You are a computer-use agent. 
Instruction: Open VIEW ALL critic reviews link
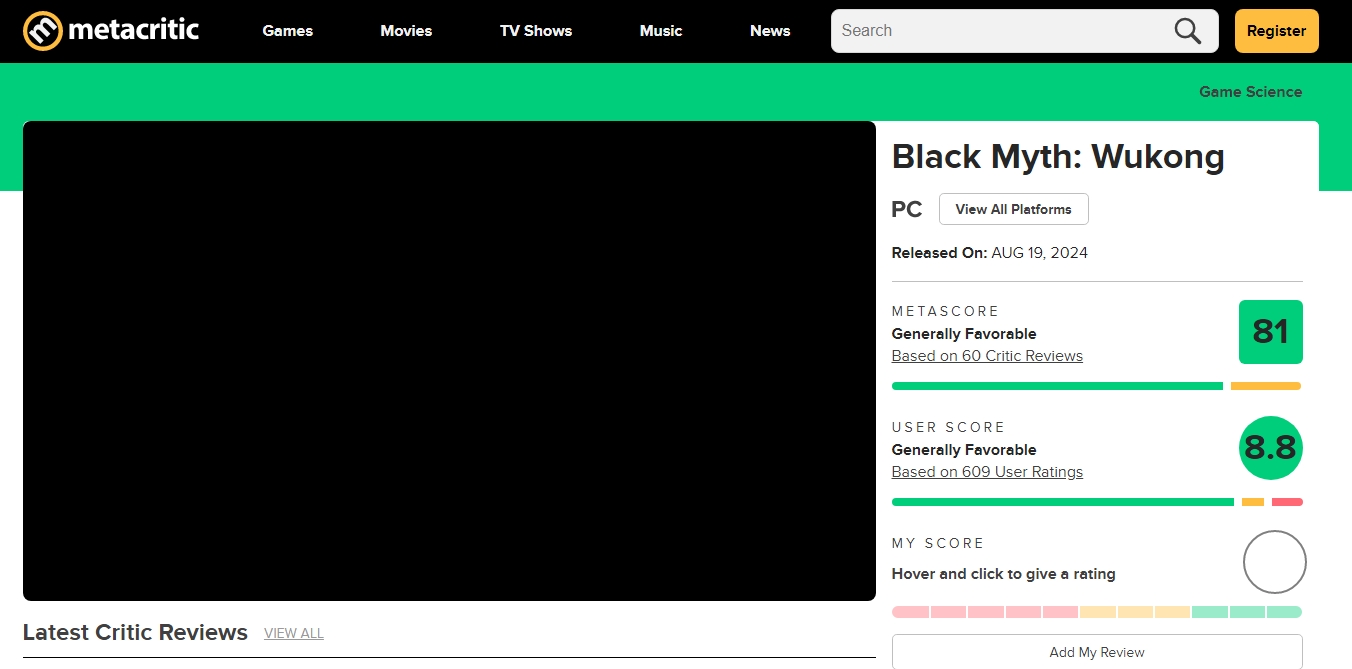294,633
